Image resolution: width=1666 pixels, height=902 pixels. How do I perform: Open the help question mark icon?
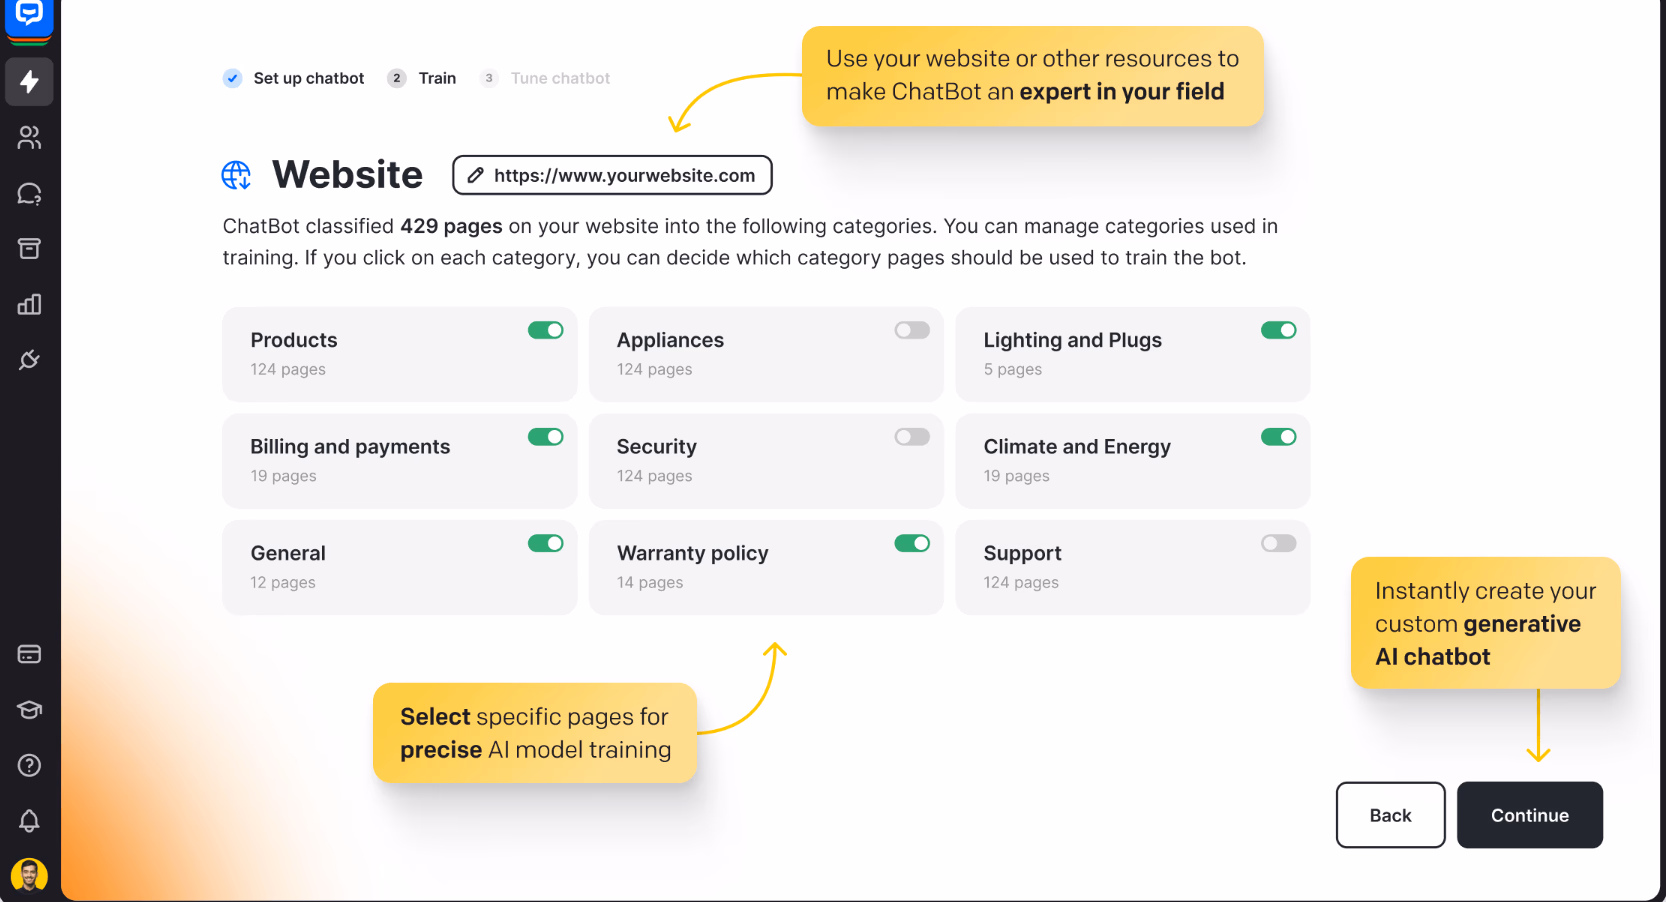pos(29,765)
